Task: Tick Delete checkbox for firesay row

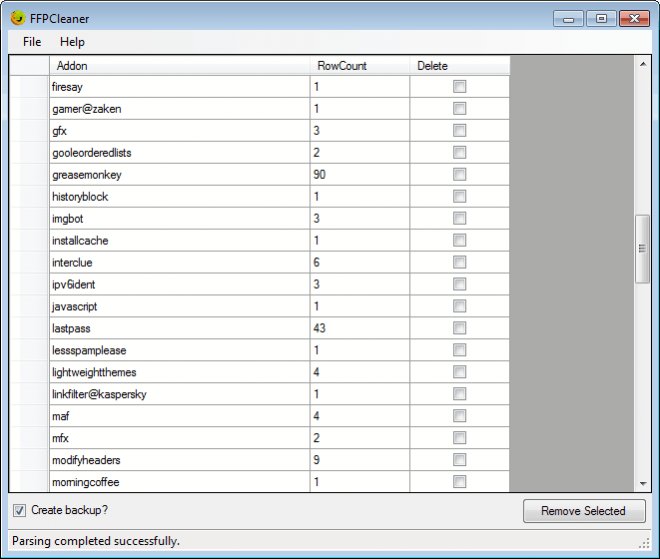Action: [x=459, y=87]
